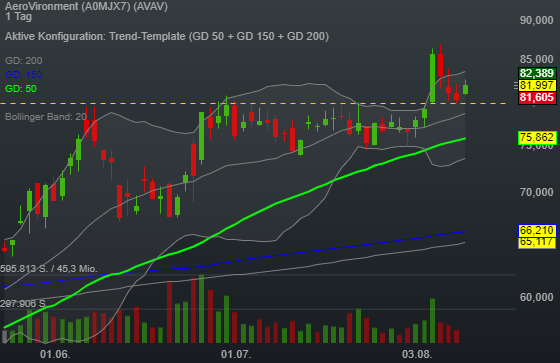Click the 90,000 price axis label
This screenshot has width=560, height=363.
[x=536, y=20]
